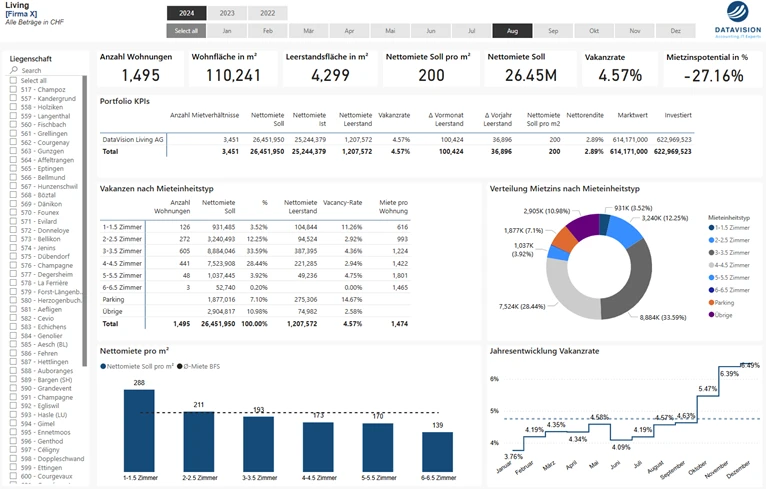
Task: Click the Liegenschaft list scrollbar
Action: [x=85, y=221]
